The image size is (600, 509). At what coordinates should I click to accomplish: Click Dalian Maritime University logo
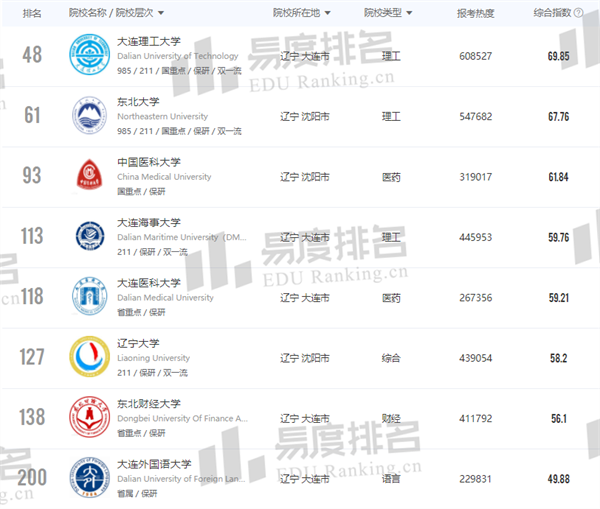click(x=90, y=236)
